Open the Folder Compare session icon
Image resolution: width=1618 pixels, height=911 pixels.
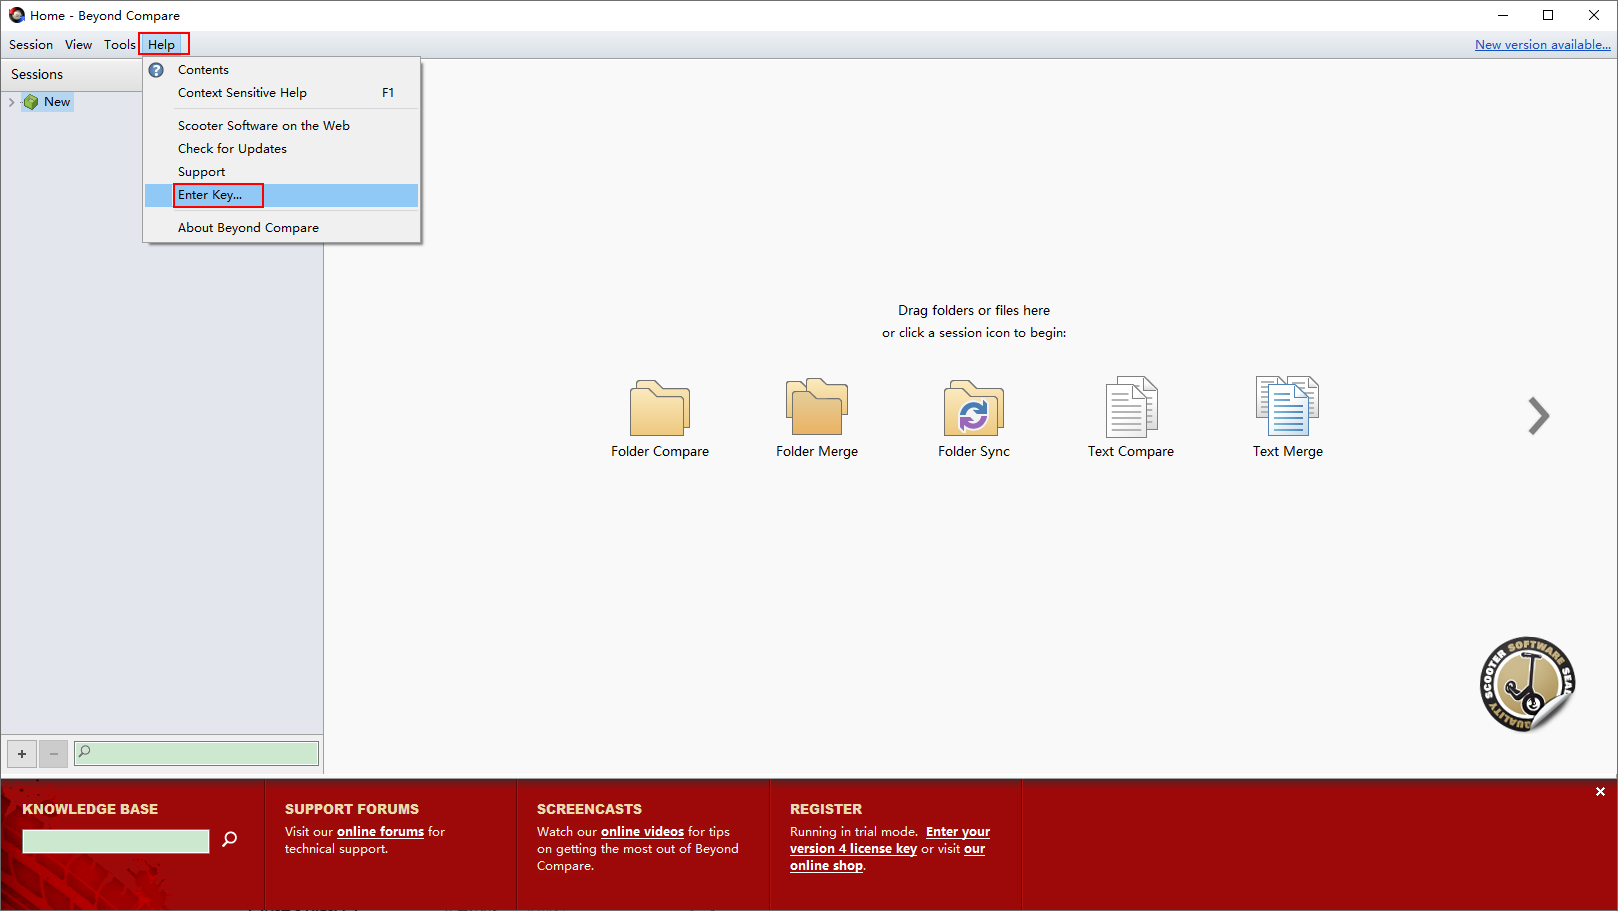pos(660,408)
